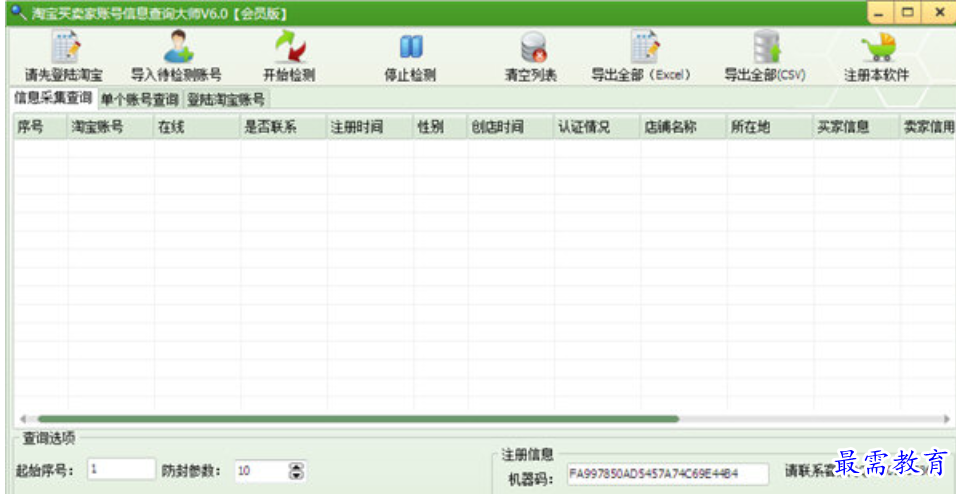
Task: Click the 淘宝账号 column header
Action: 110,127
